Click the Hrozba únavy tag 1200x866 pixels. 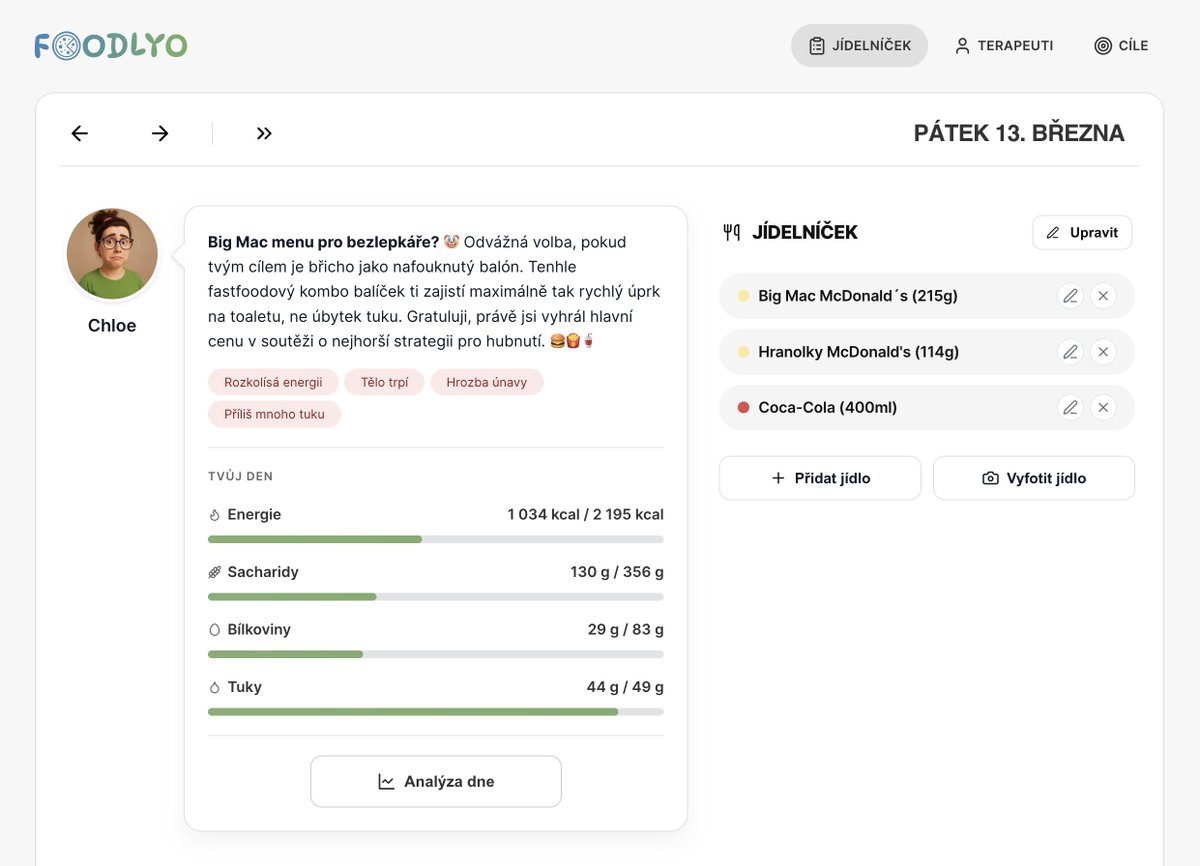click(x=487, y=382)
